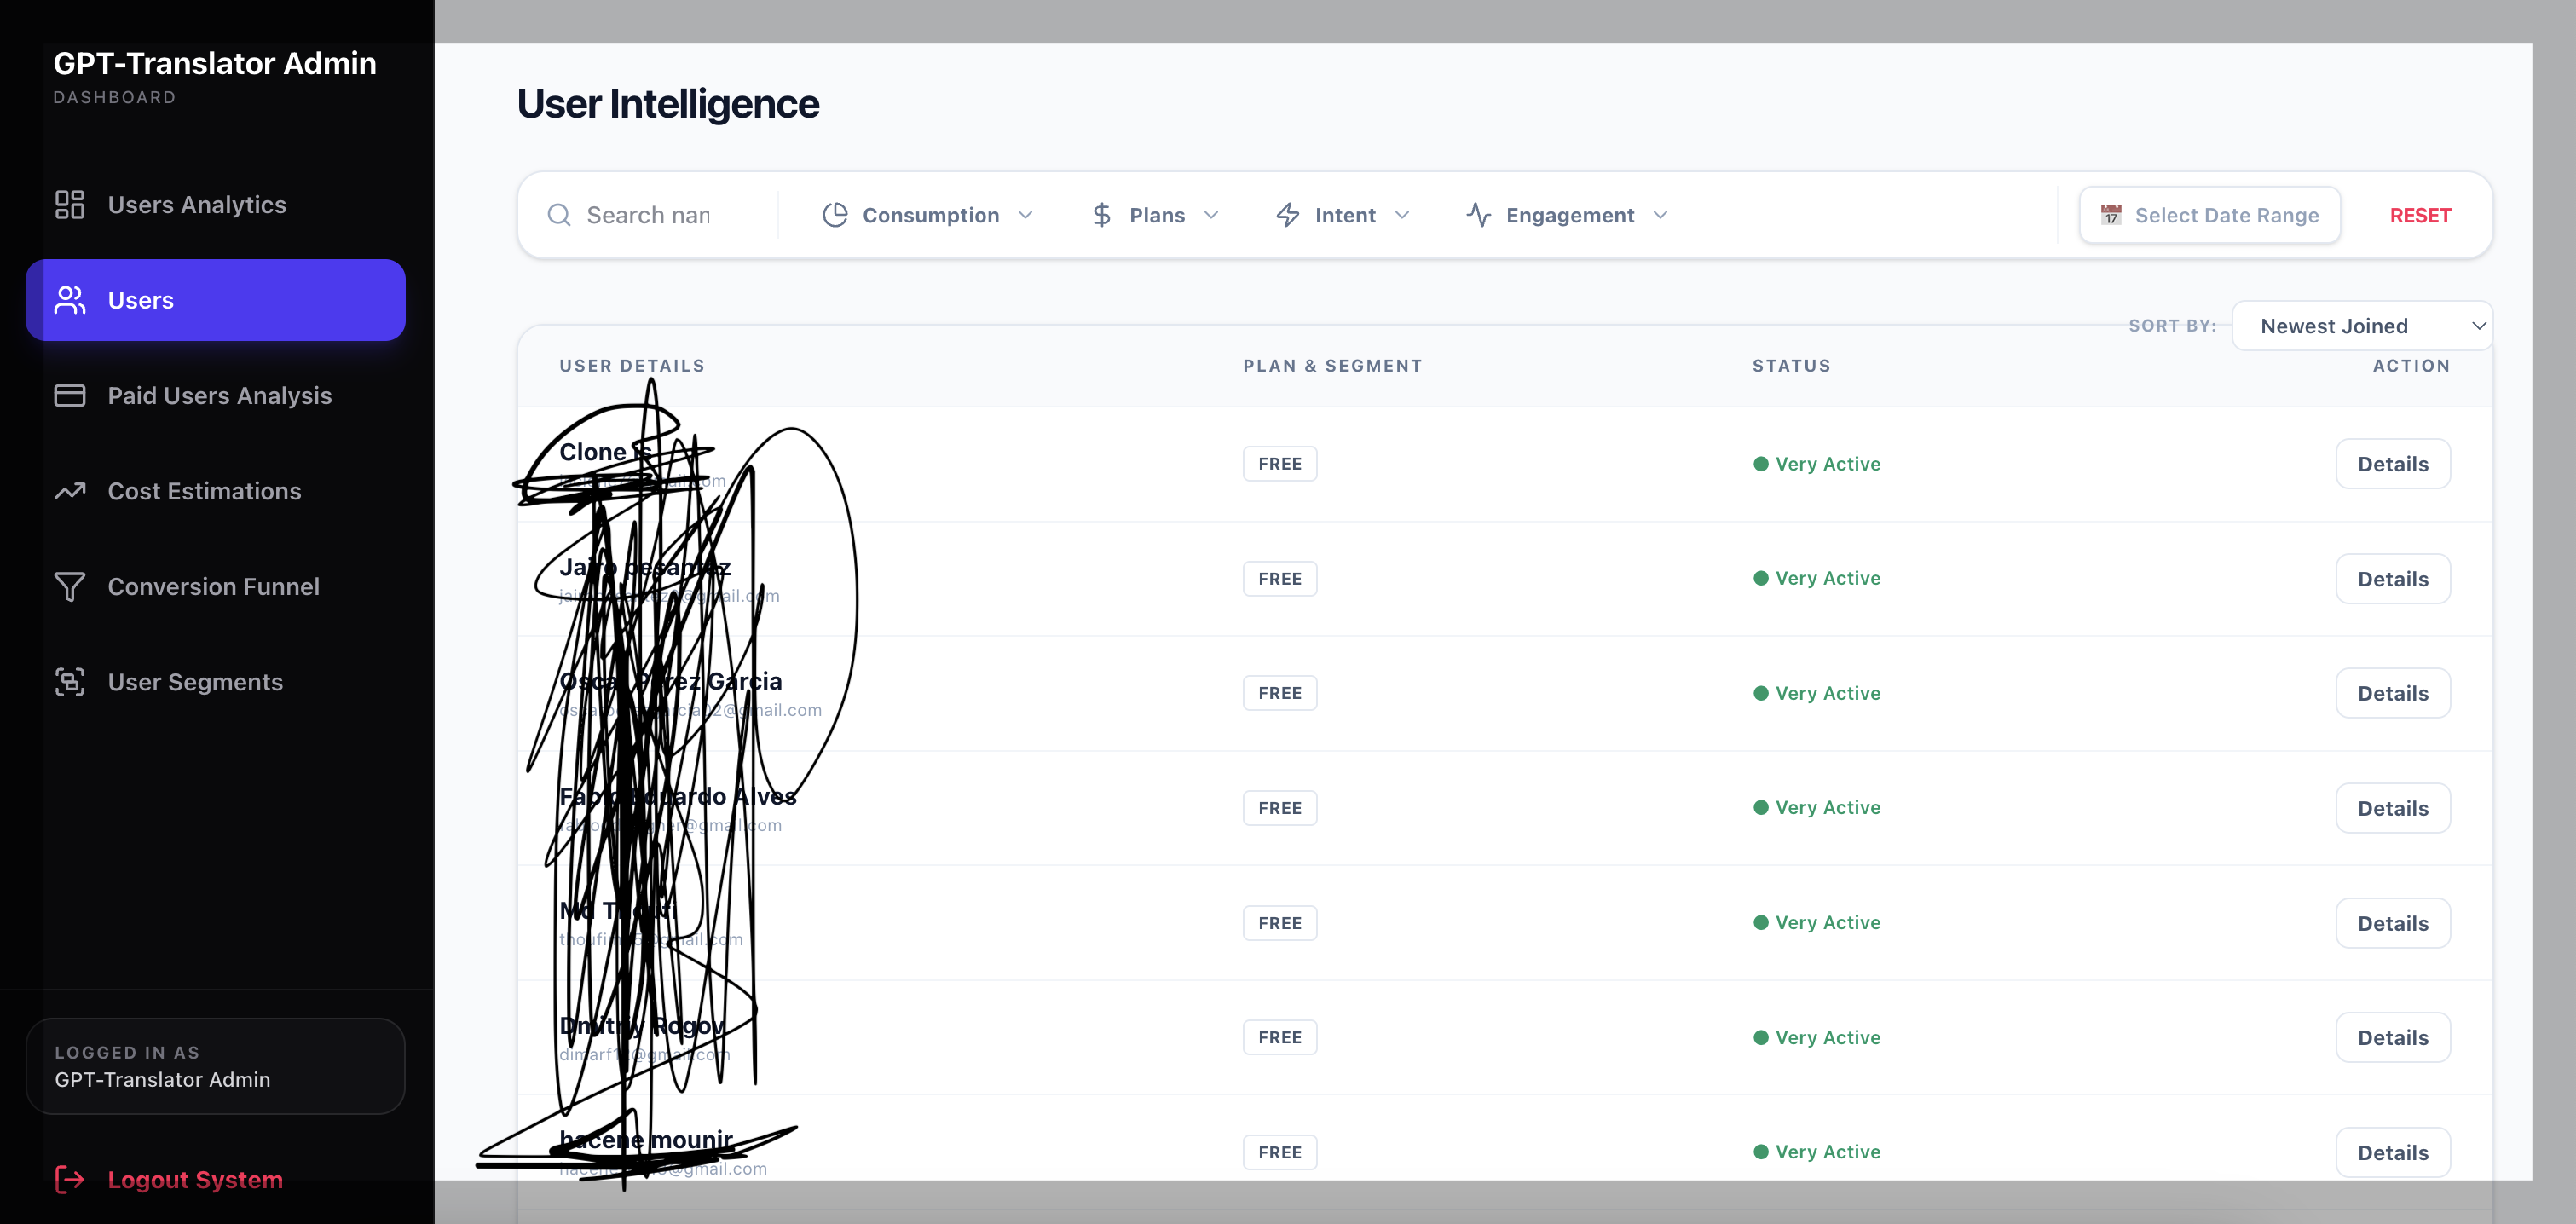
Task: Open Details for the first user row
Action: pyautogui.click(x=2392, y=464)
